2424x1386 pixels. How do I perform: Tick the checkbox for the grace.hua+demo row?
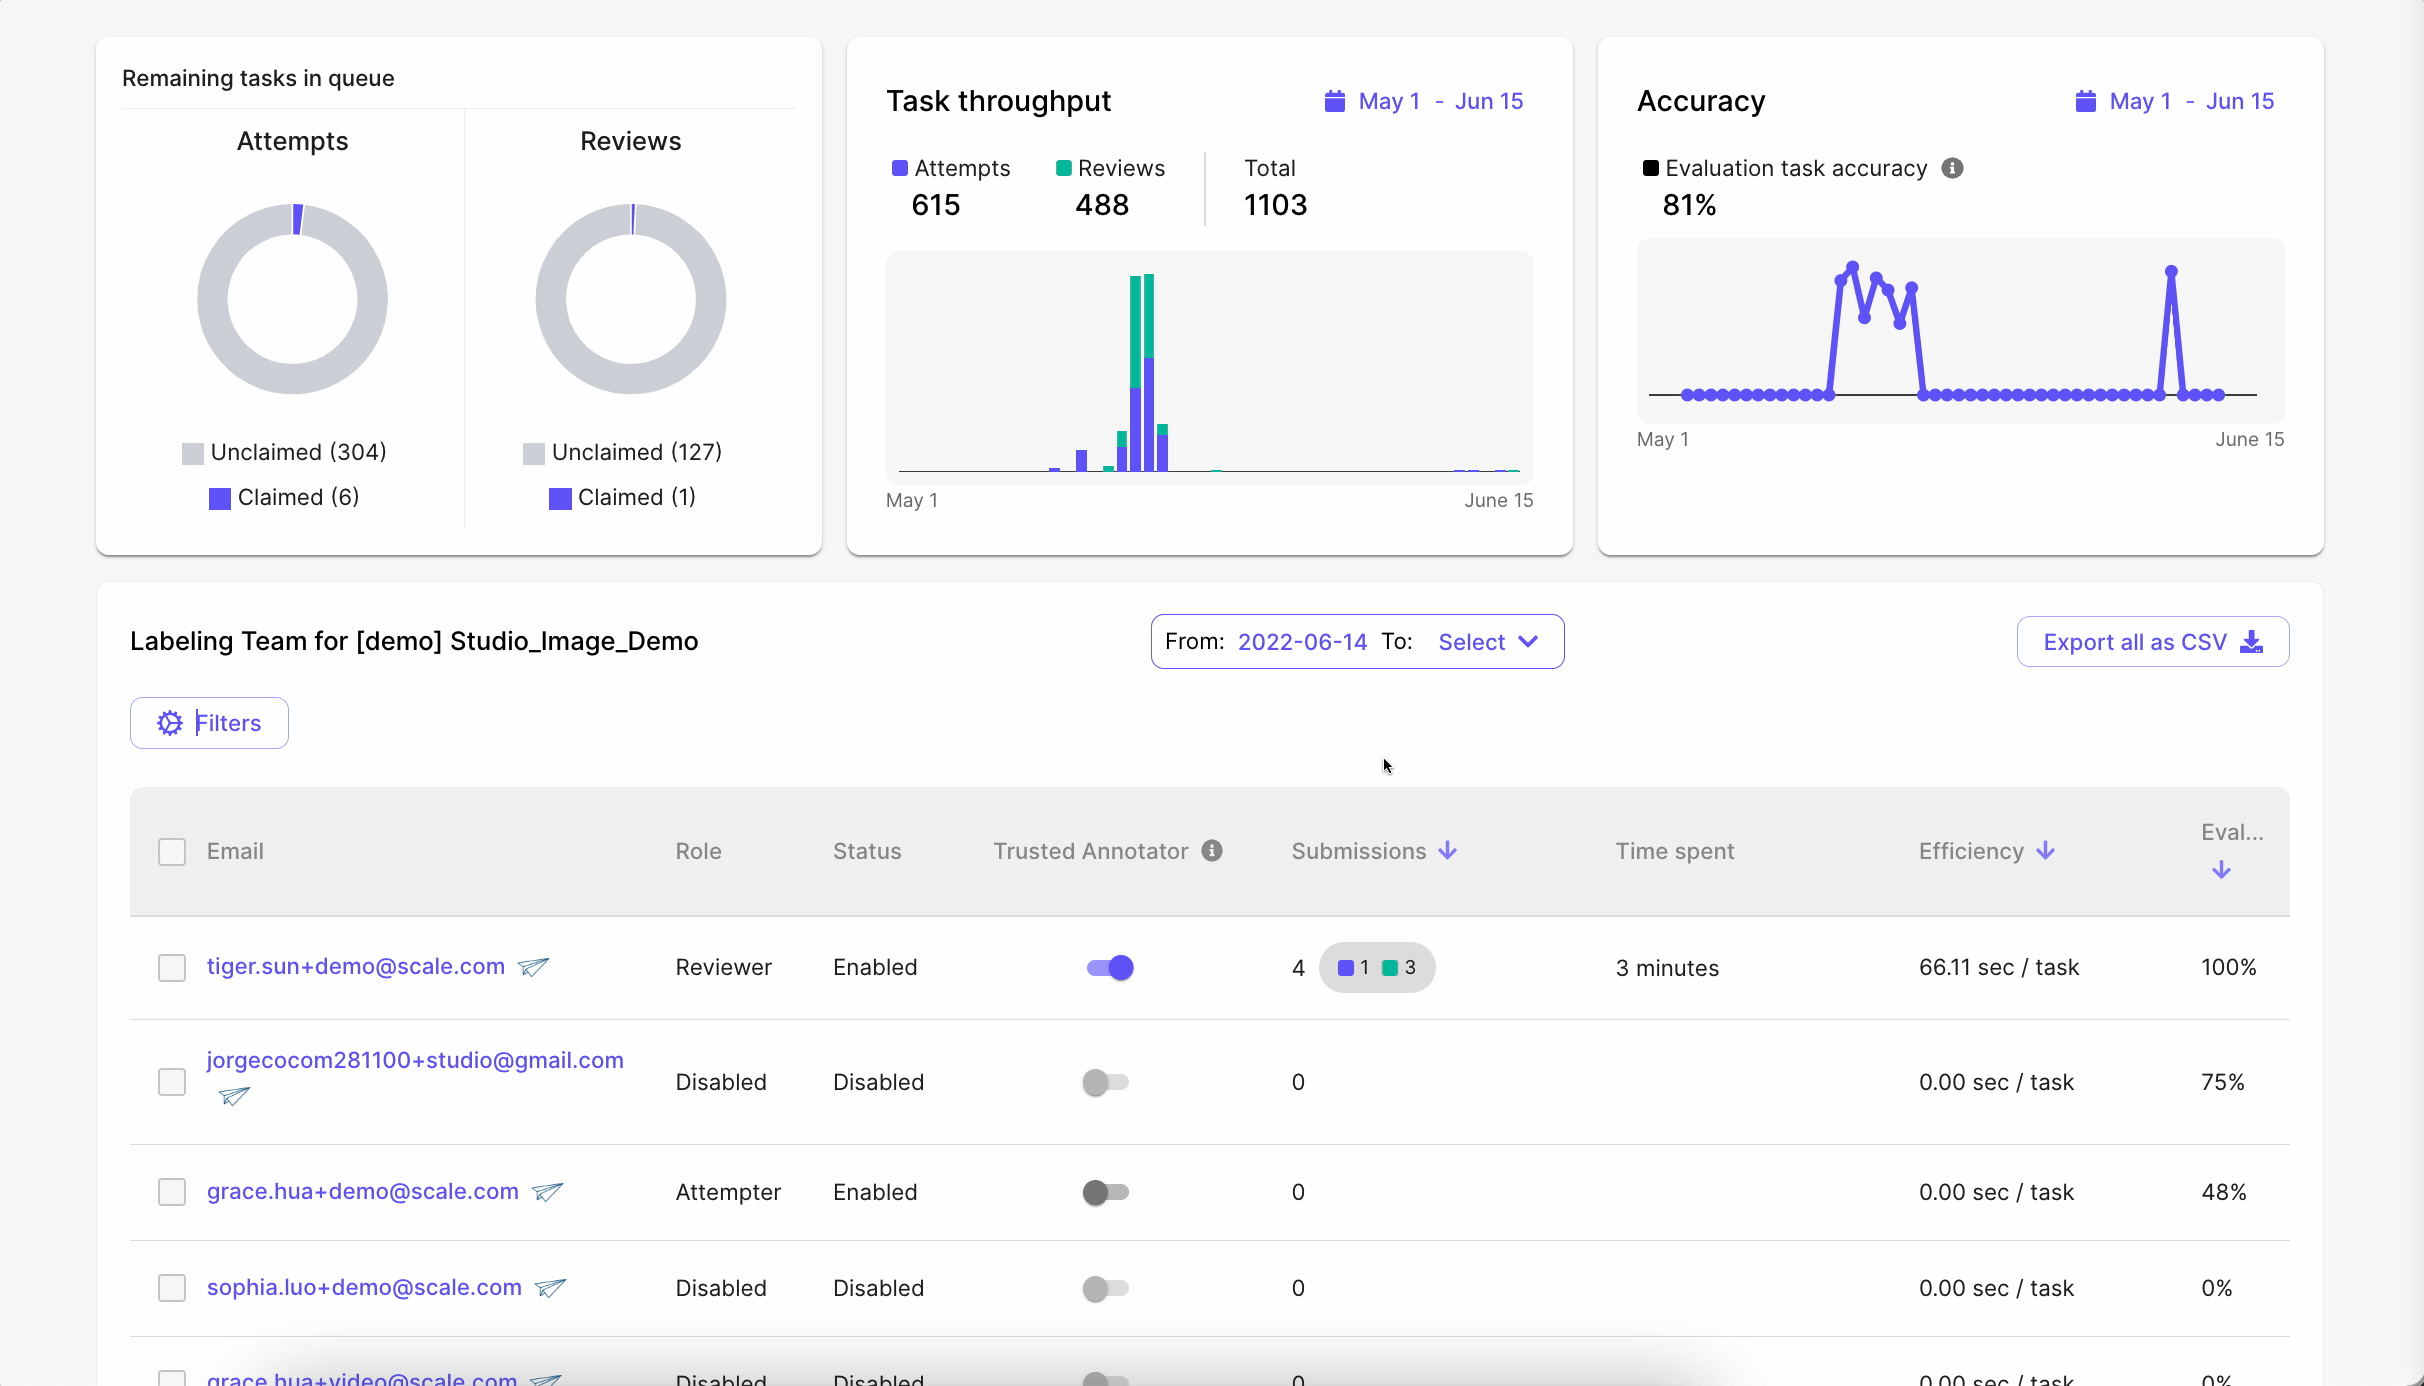coord(172,1192)
